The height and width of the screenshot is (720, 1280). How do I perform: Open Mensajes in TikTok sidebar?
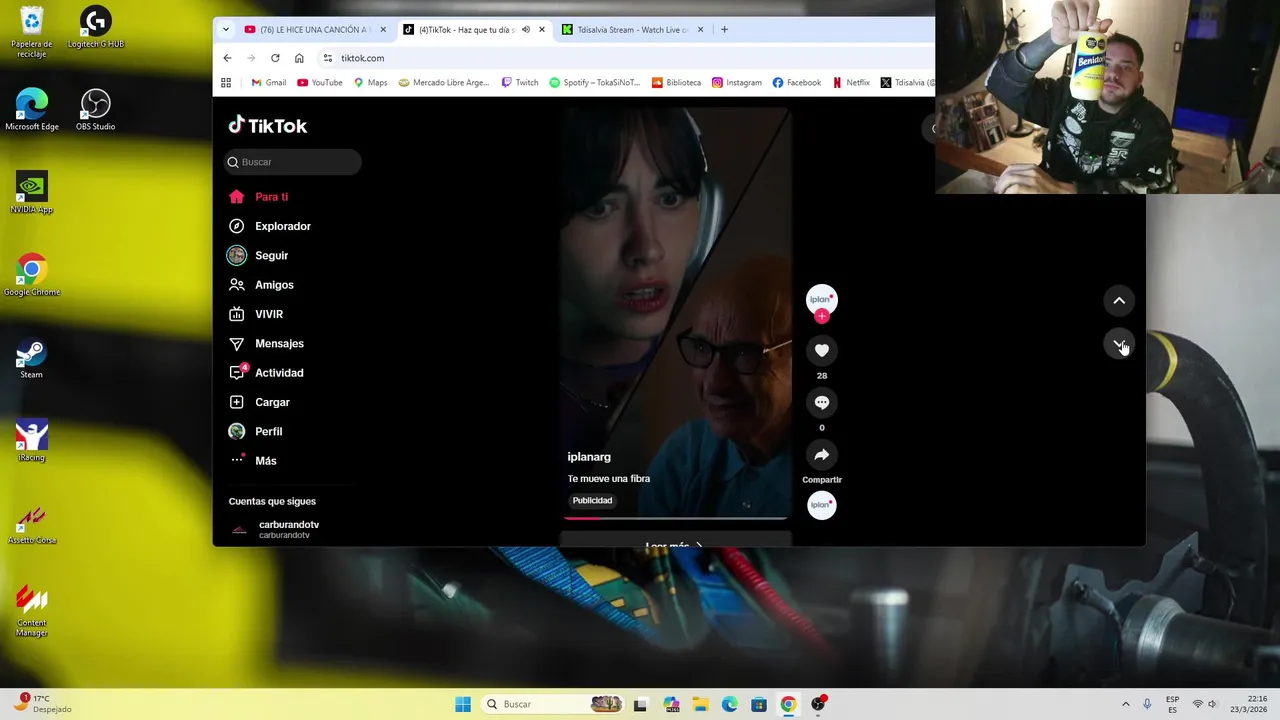click(265, 343)
